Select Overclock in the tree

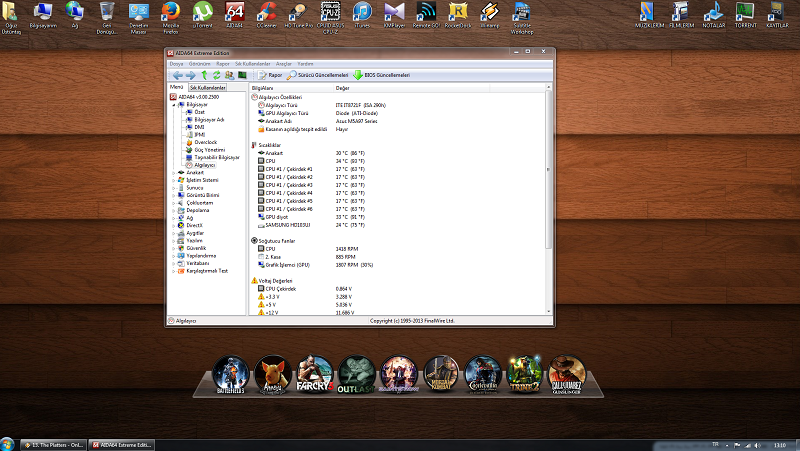[204, 142]
